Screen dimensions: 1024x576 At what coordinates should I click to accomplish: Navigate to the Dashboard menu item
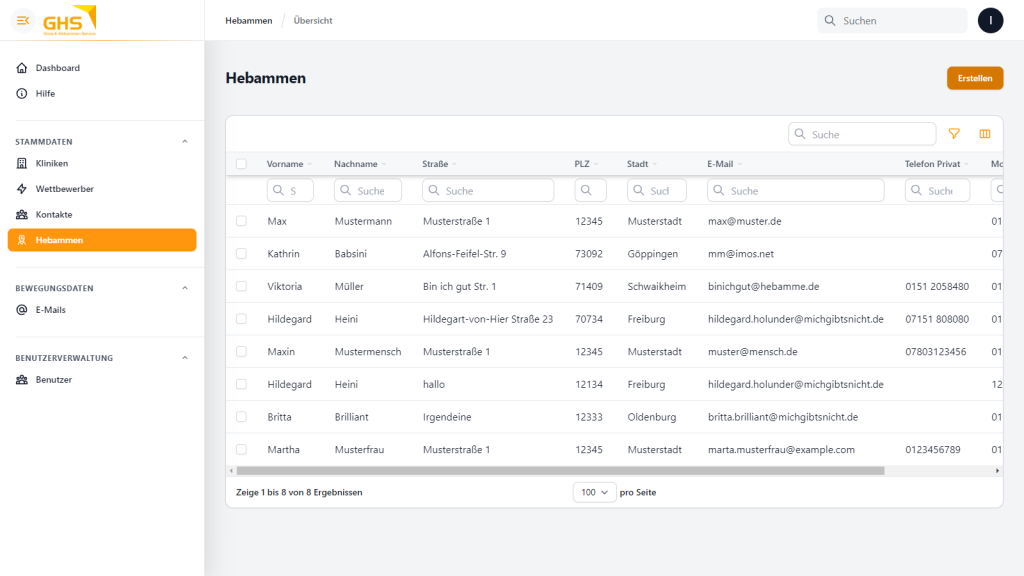(57, 68)
